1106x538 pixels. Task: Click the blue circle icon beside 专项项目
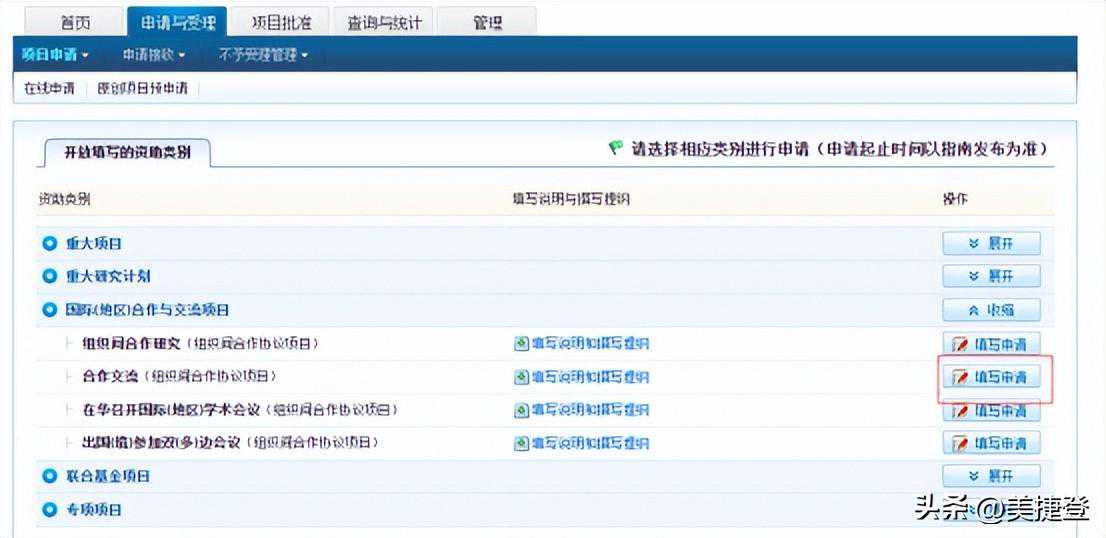[x=49, y=509]
